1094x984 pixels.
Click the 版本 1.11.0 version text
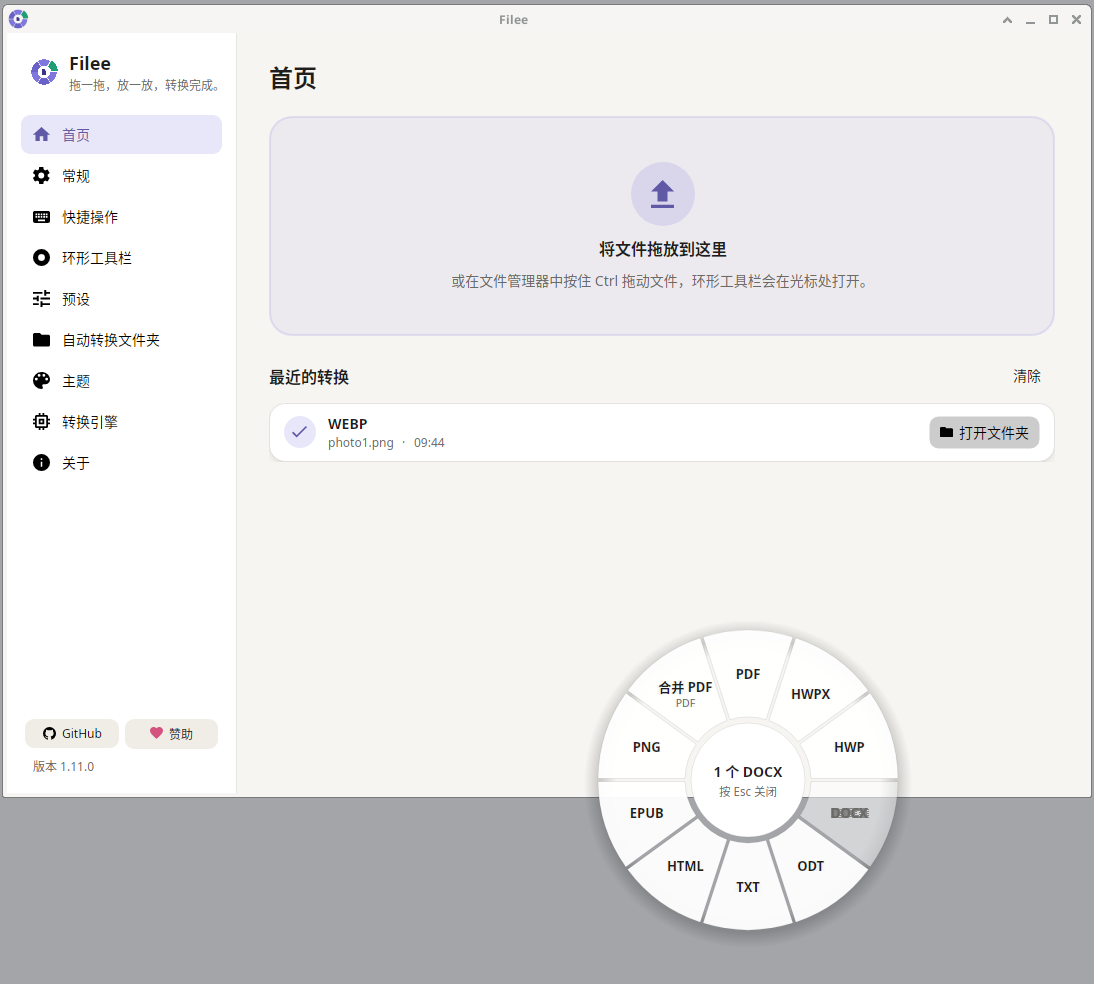point(63,766)
